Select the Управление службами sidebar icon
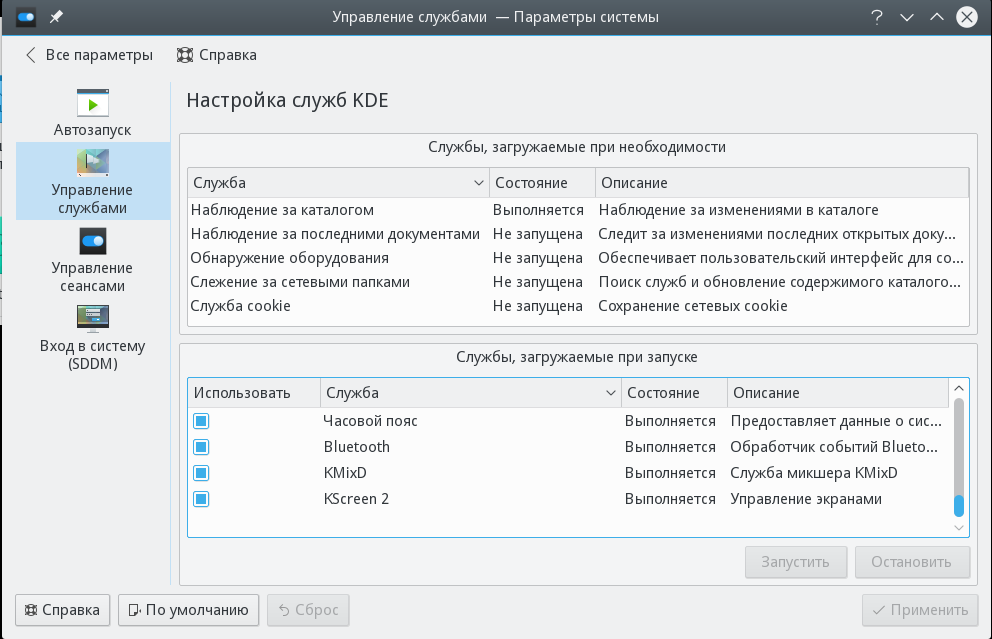Image resolution: width=992 pixels, height=639 pixels. pos(93,163)
